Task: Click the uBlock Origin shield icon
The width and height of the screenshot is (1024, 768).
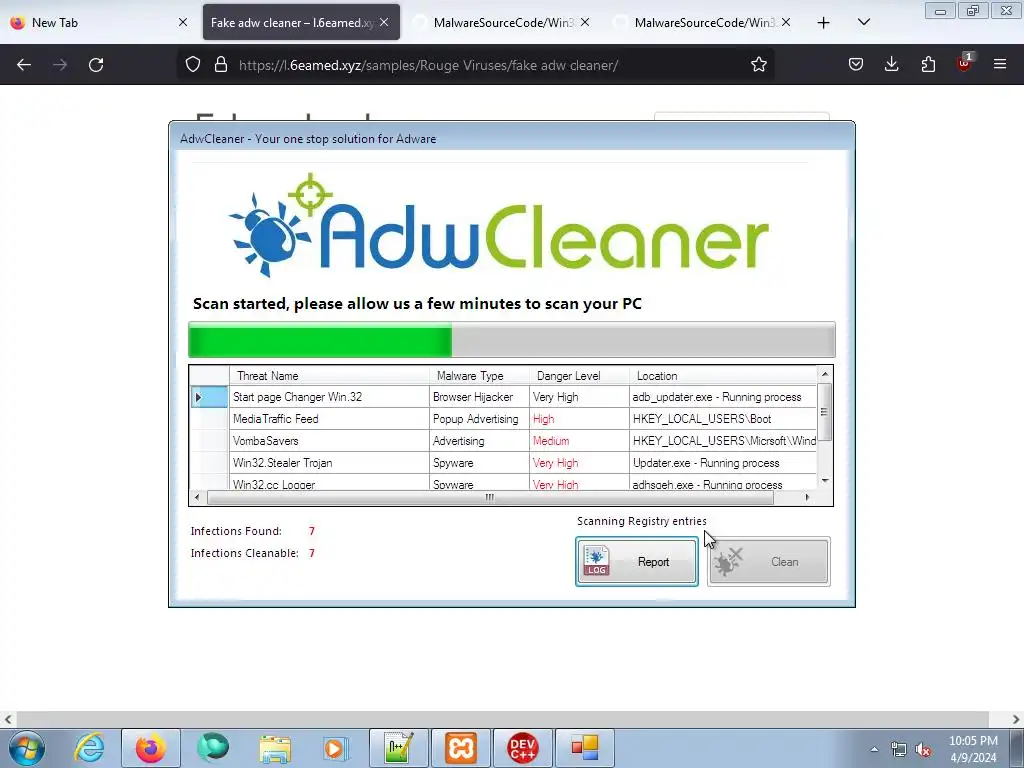Action: 964,63
